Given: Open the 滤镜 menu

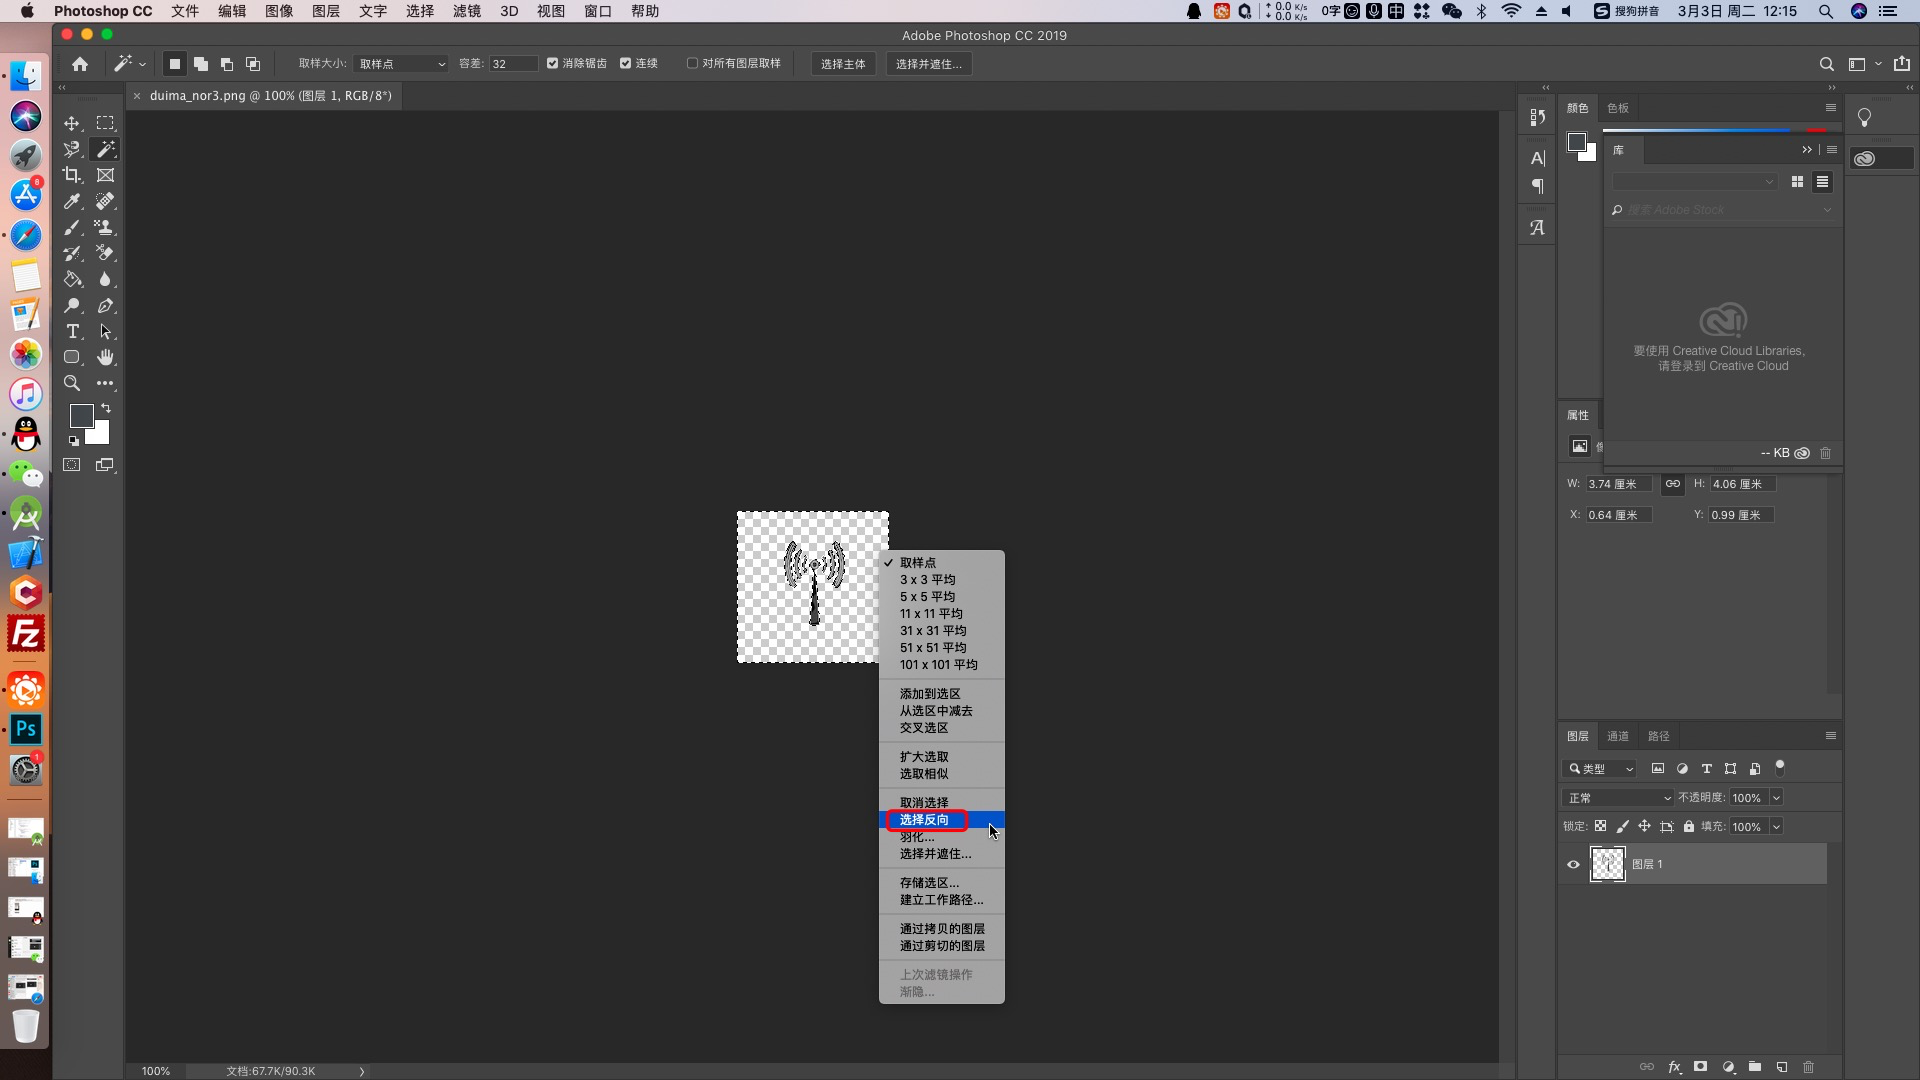Looking at the screenshot, I should (x=467, y=11).
